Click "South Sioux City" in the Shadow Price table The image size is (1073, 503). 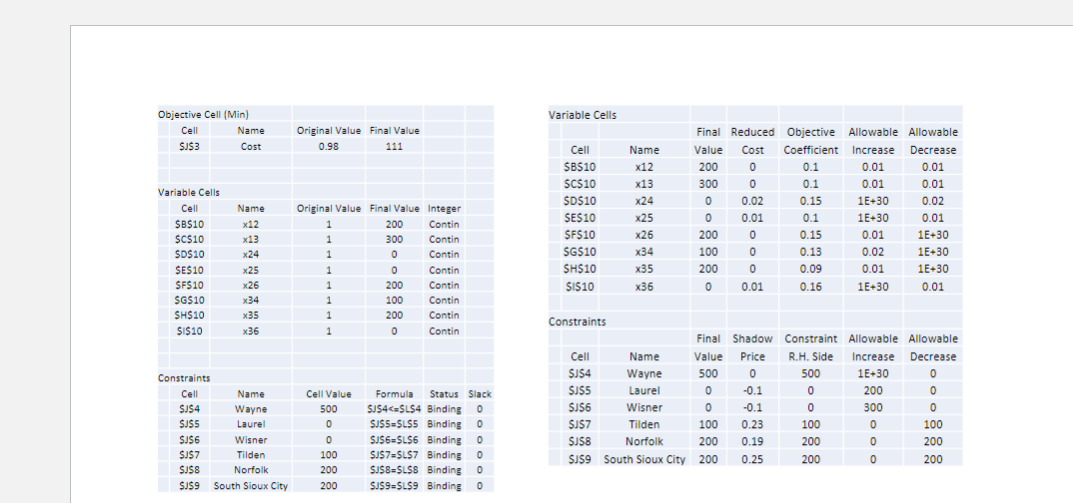644,459
